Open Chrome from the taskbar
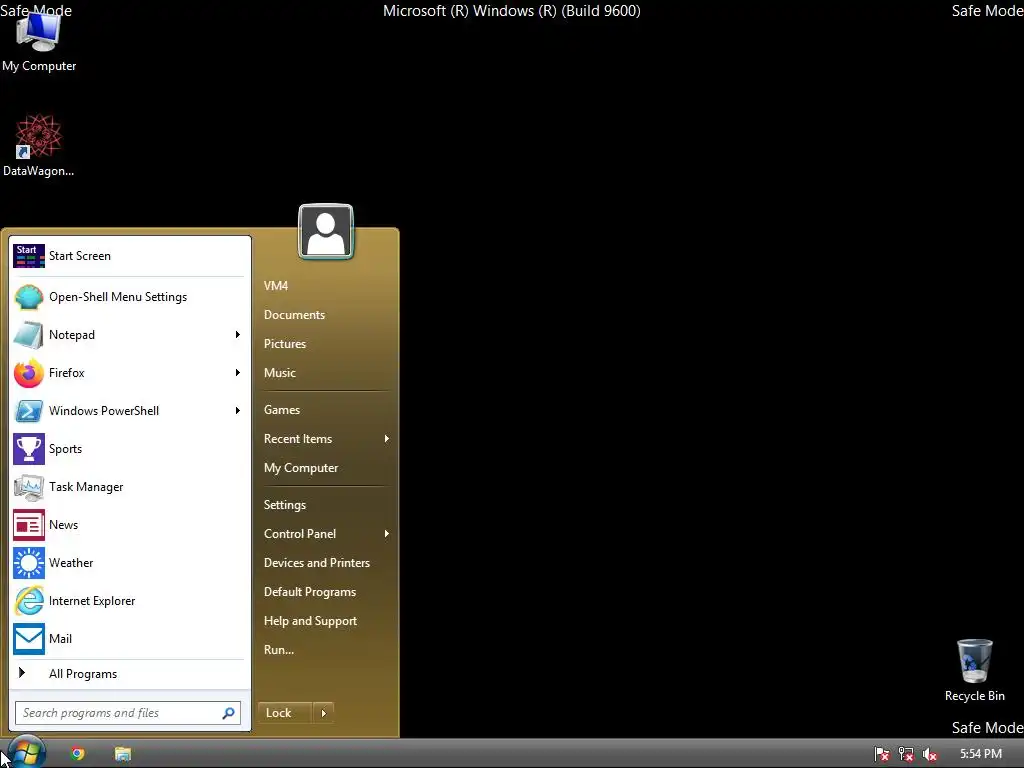 [x=78, y=754]
